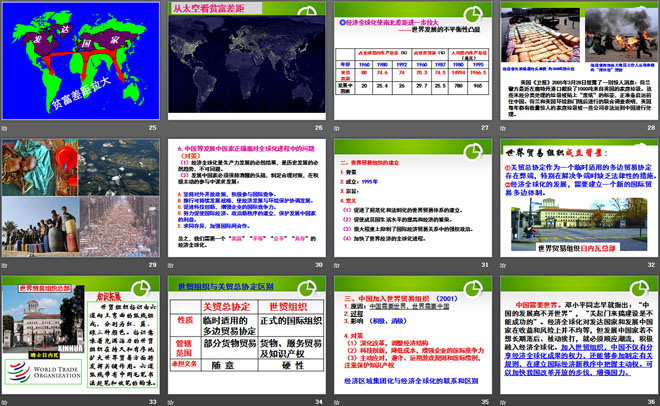Image resolution: width=660 pixels, height=406 pixels.
Task: Click slide number 31 label
Action: coord(485,265)
